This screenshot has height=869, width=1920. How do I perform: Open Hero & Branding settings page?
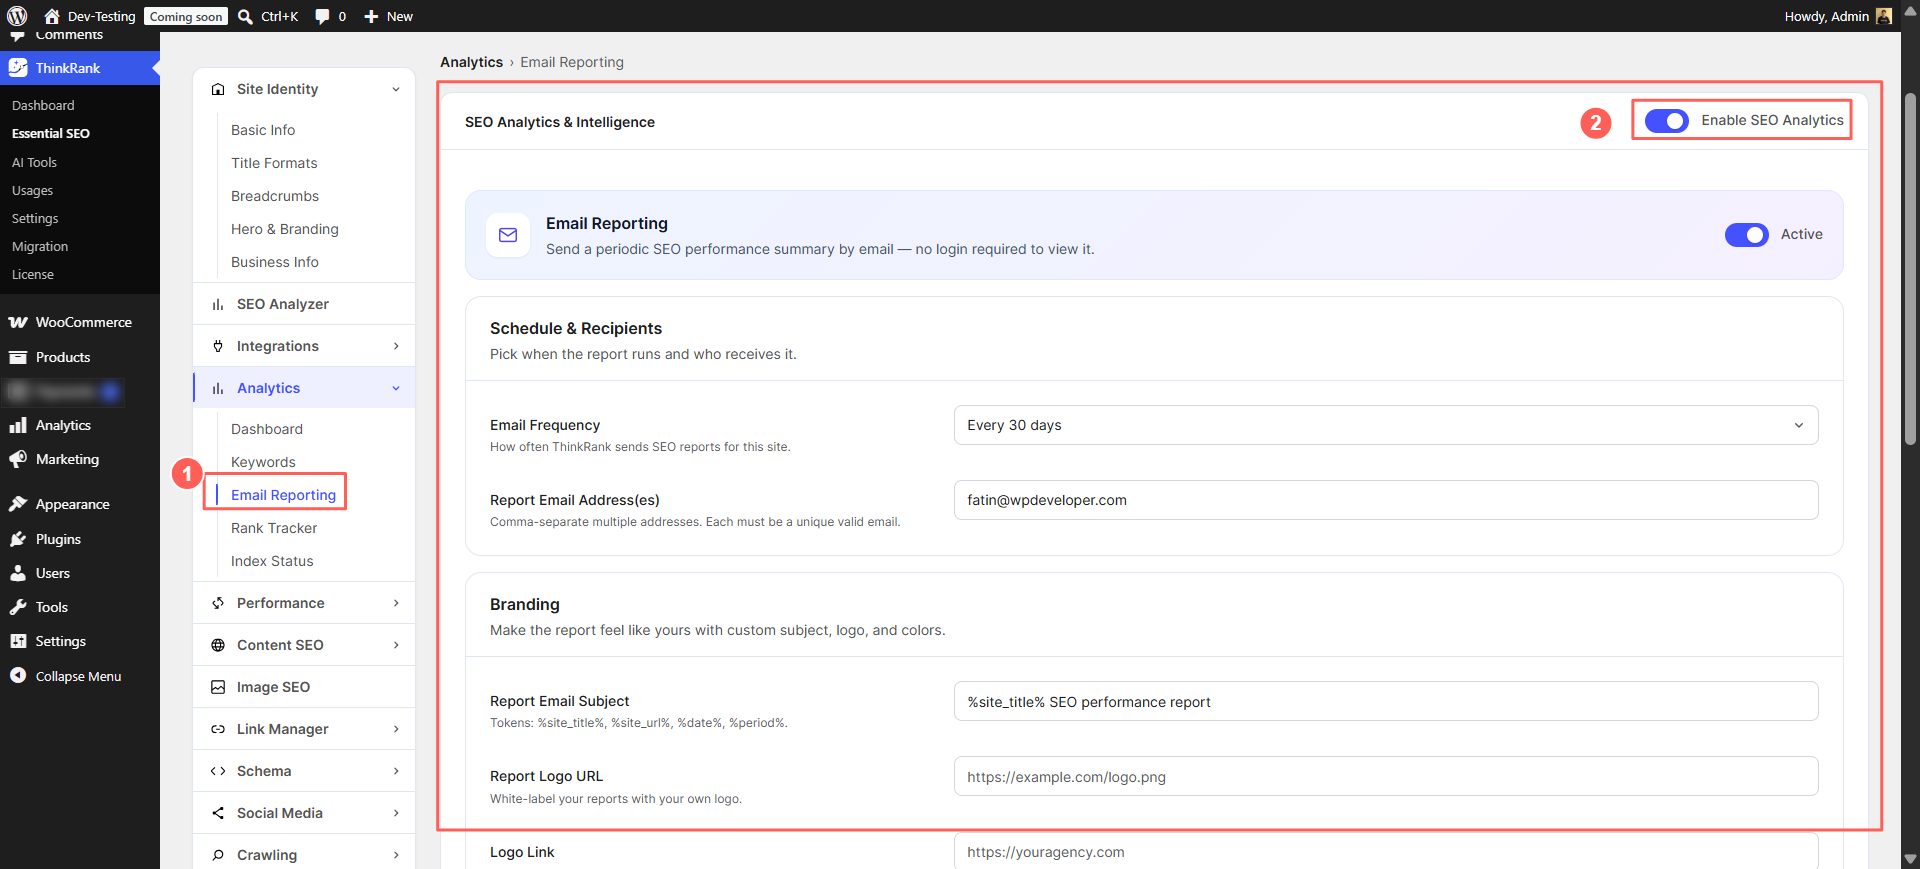click(x=285, y=229)
